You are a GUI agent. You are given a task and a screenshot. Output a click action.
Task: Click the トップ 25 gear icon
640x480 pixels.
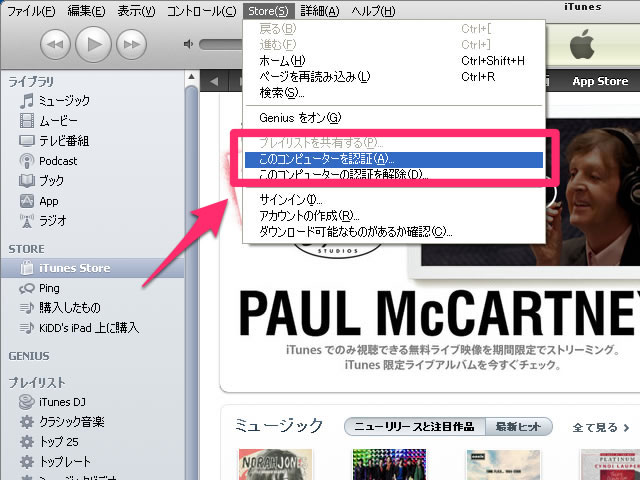tap(27, 442)
